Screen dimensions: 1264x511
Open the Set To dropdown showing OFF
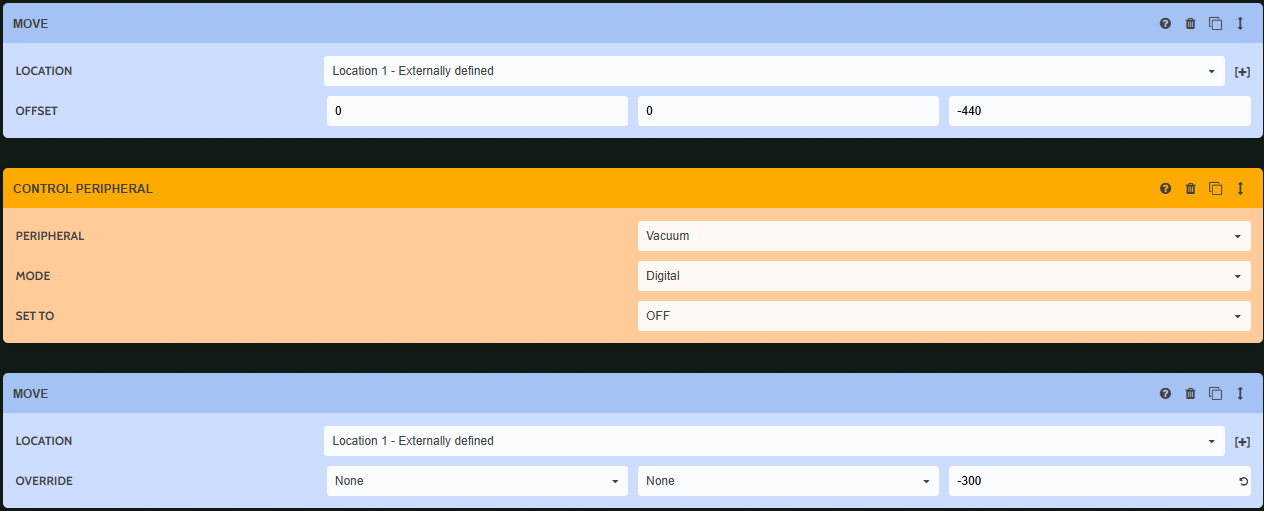[x=943, y=316]
